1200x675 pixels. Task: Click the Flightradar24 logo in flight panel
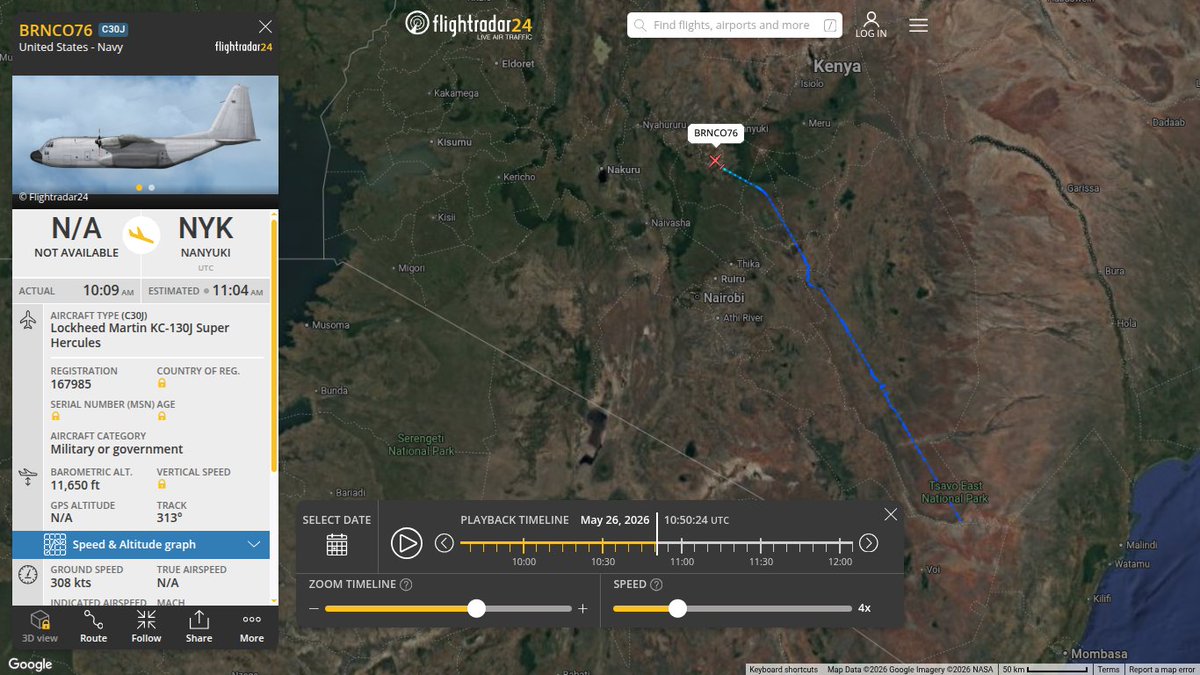[x=244, y=46]
